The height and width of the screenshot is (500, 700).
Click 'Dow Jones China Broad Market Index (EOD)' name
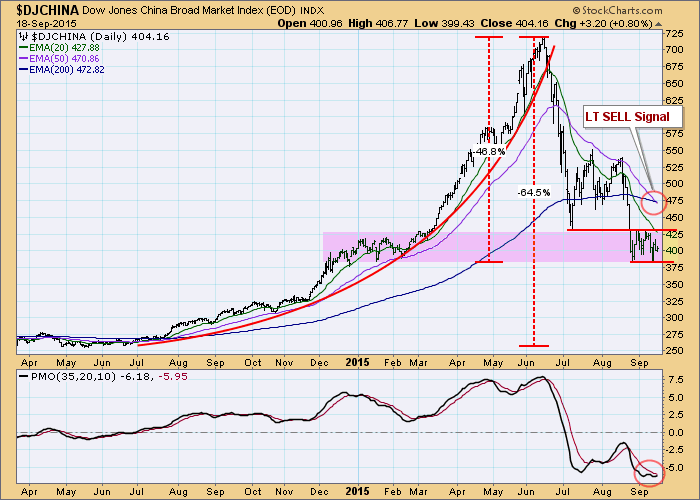click(x=189, y=10)
